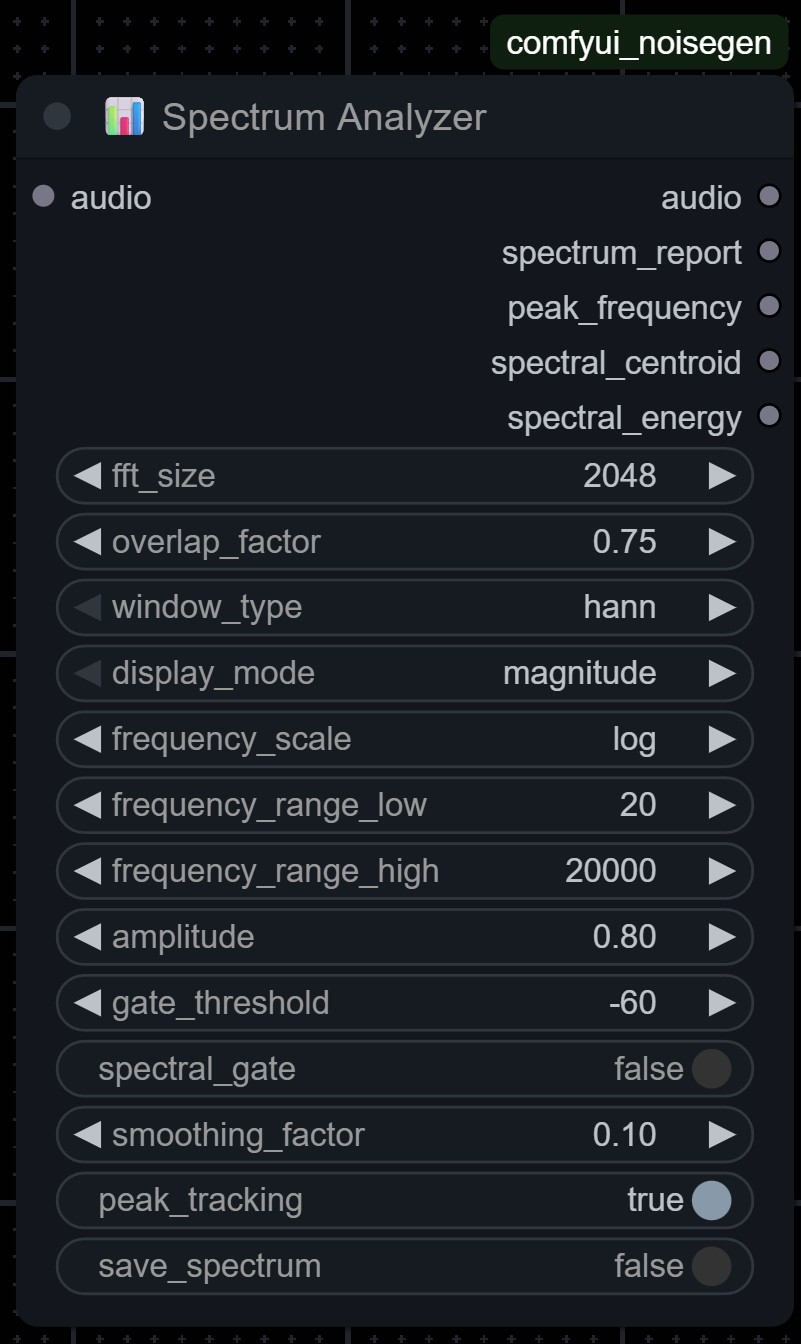801x1344 pixels.
Task: Click the Spectrum Analyzer node title
Action: pos(324,117)
